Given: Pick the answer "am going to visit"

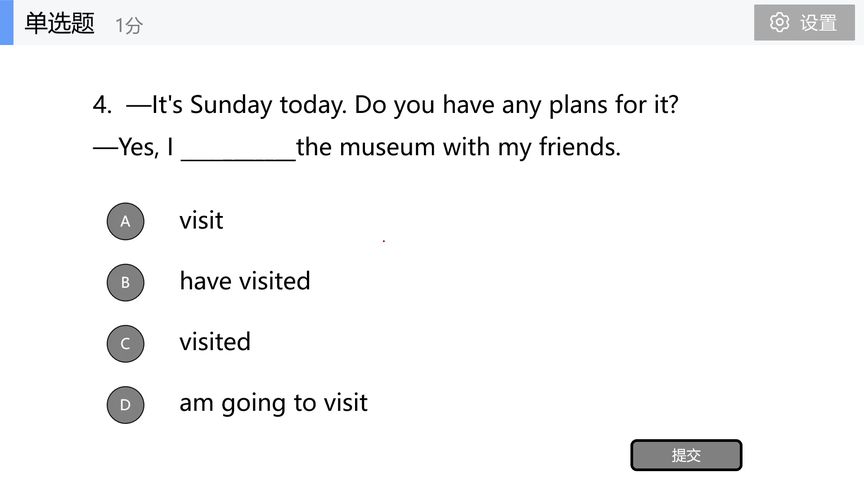Looking at the screenshot, I should 273,404.
